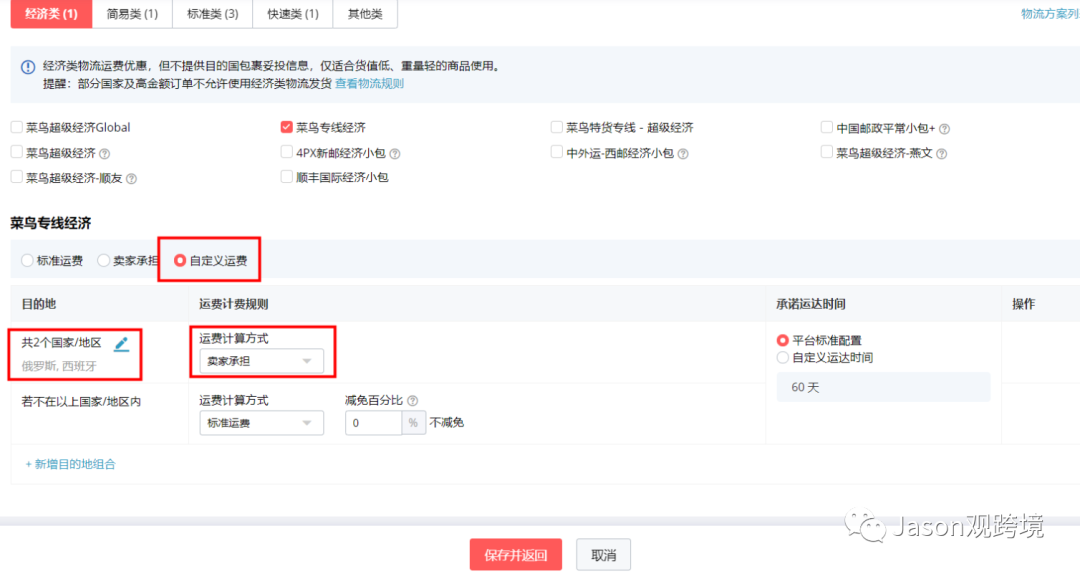Open help icon next to 菜鸟超级经济
Image resolution: width=1080 pixels, height=574 pixels.
(105, 154)
